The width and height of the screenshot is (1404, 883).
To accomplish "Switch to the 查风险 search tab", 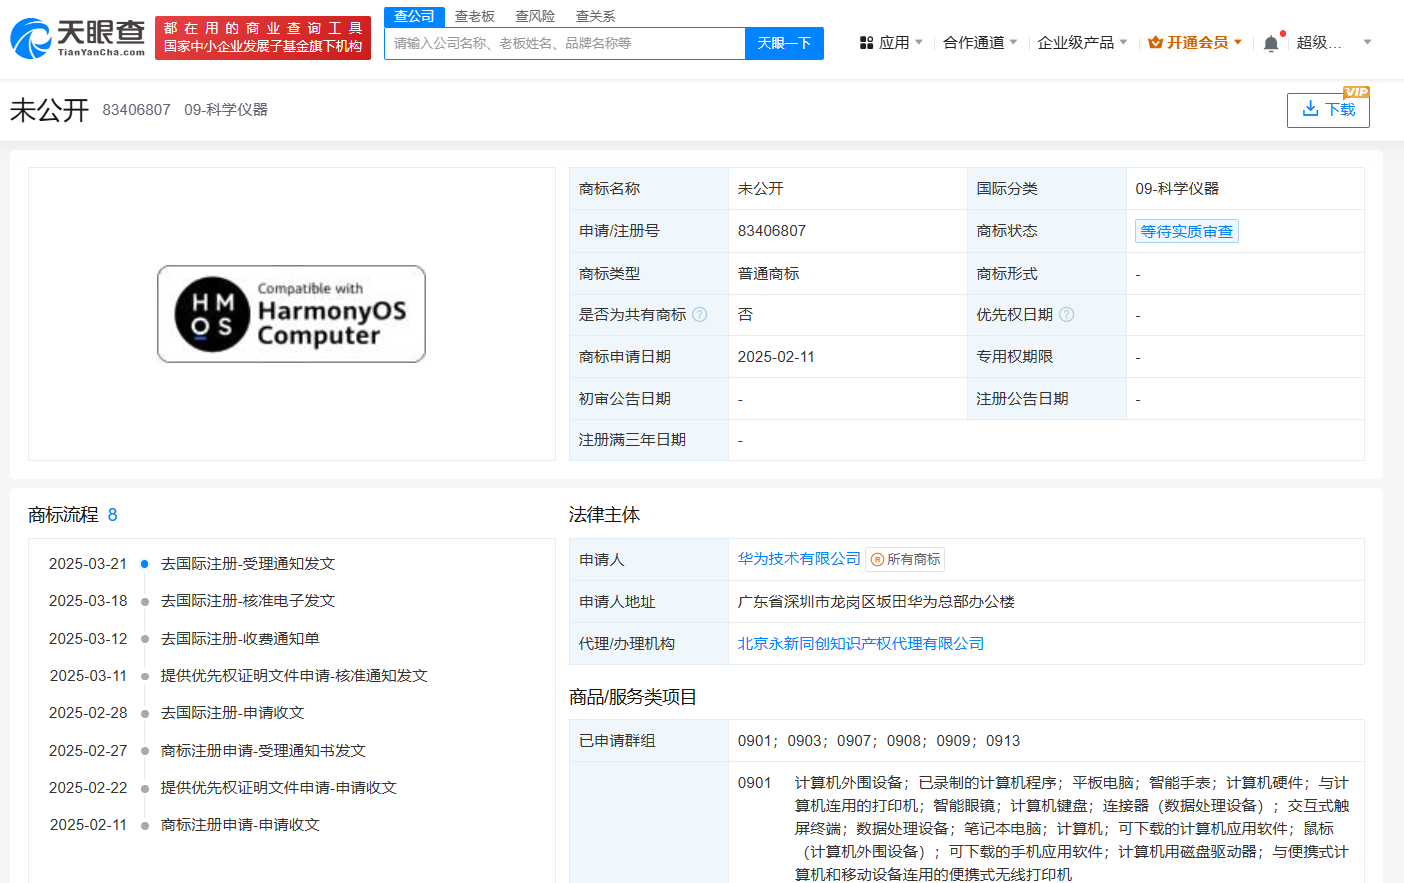I will (535, 16).
